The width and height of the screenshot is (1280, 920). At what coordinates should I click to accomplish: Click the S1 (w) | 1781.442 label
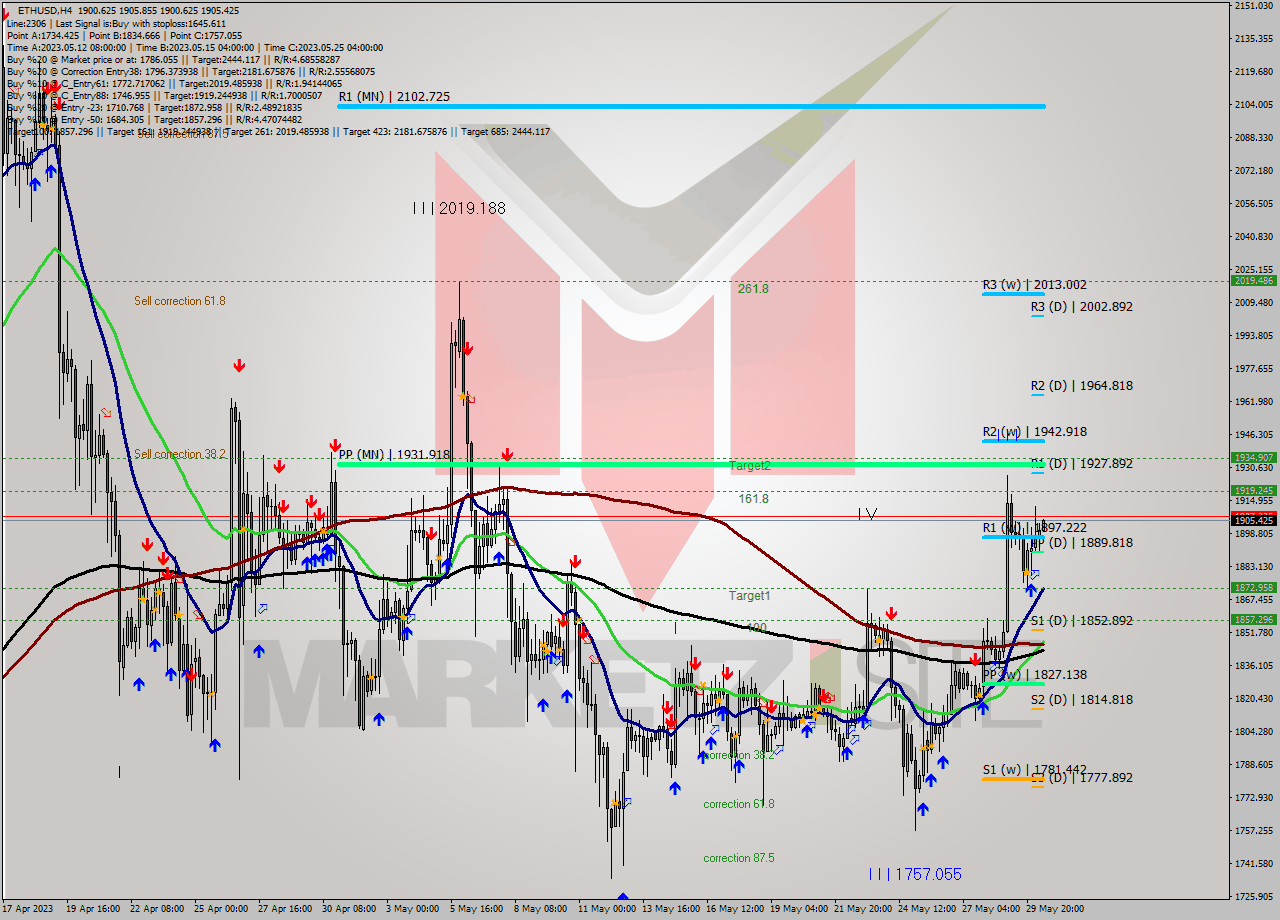pyautogui.click(x=1034, y=769)
